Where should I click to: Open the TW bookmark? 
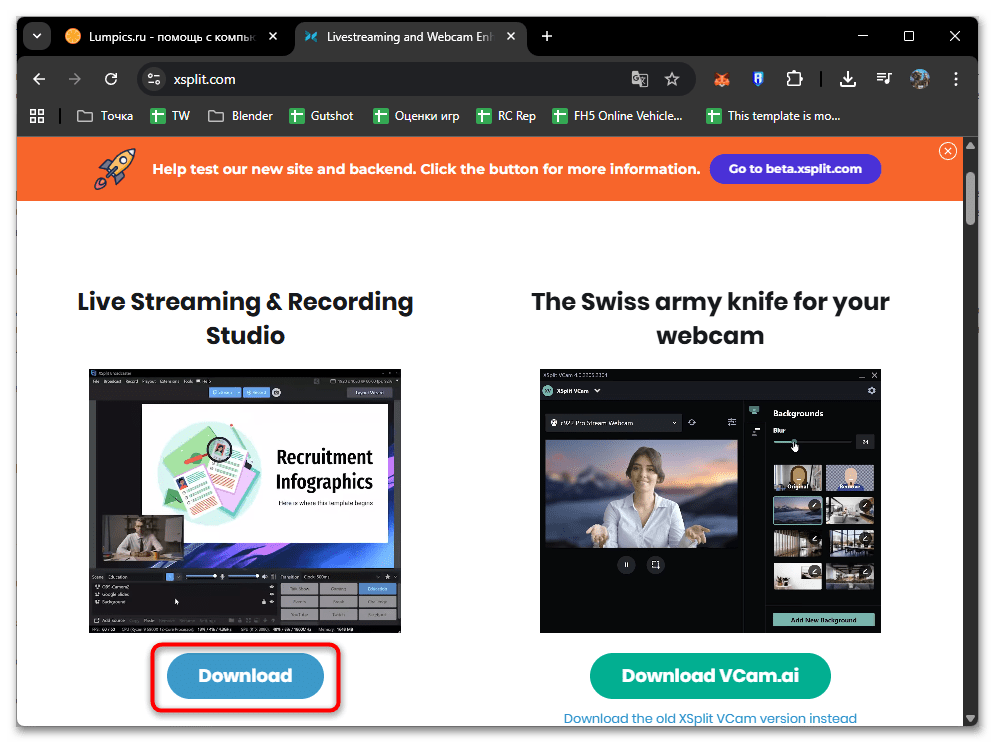(x=170, y=115)
